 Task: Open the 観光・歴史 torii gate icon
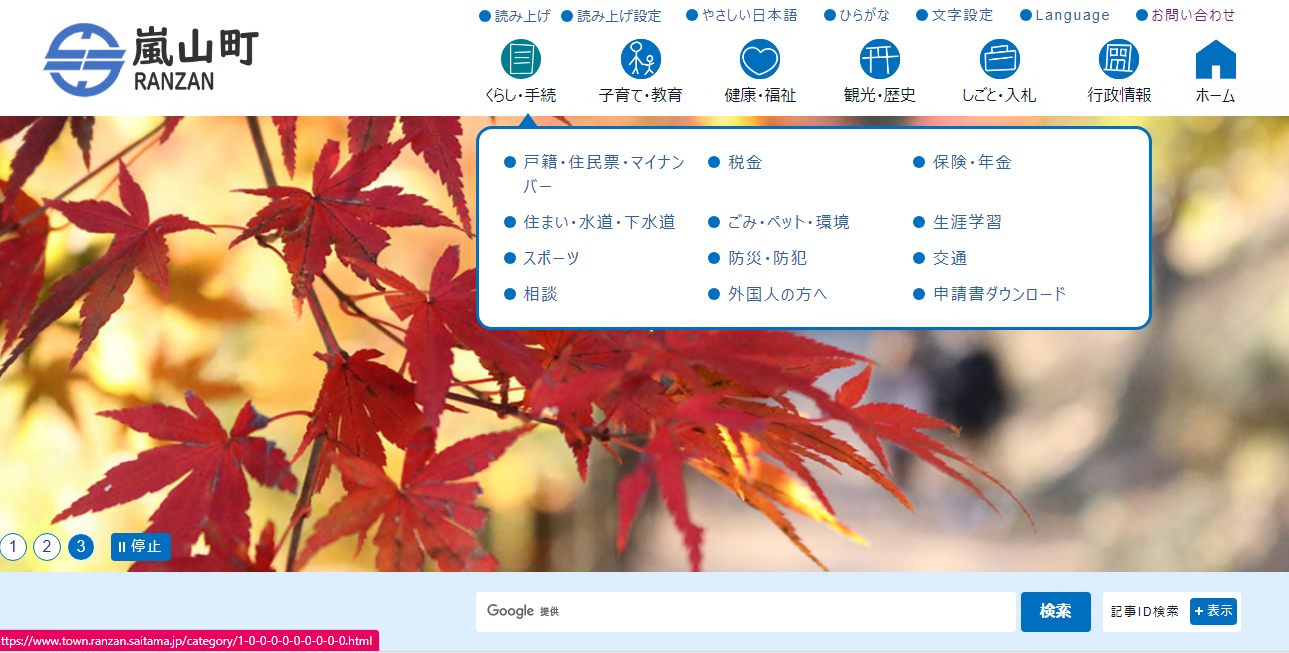[880, 59]
